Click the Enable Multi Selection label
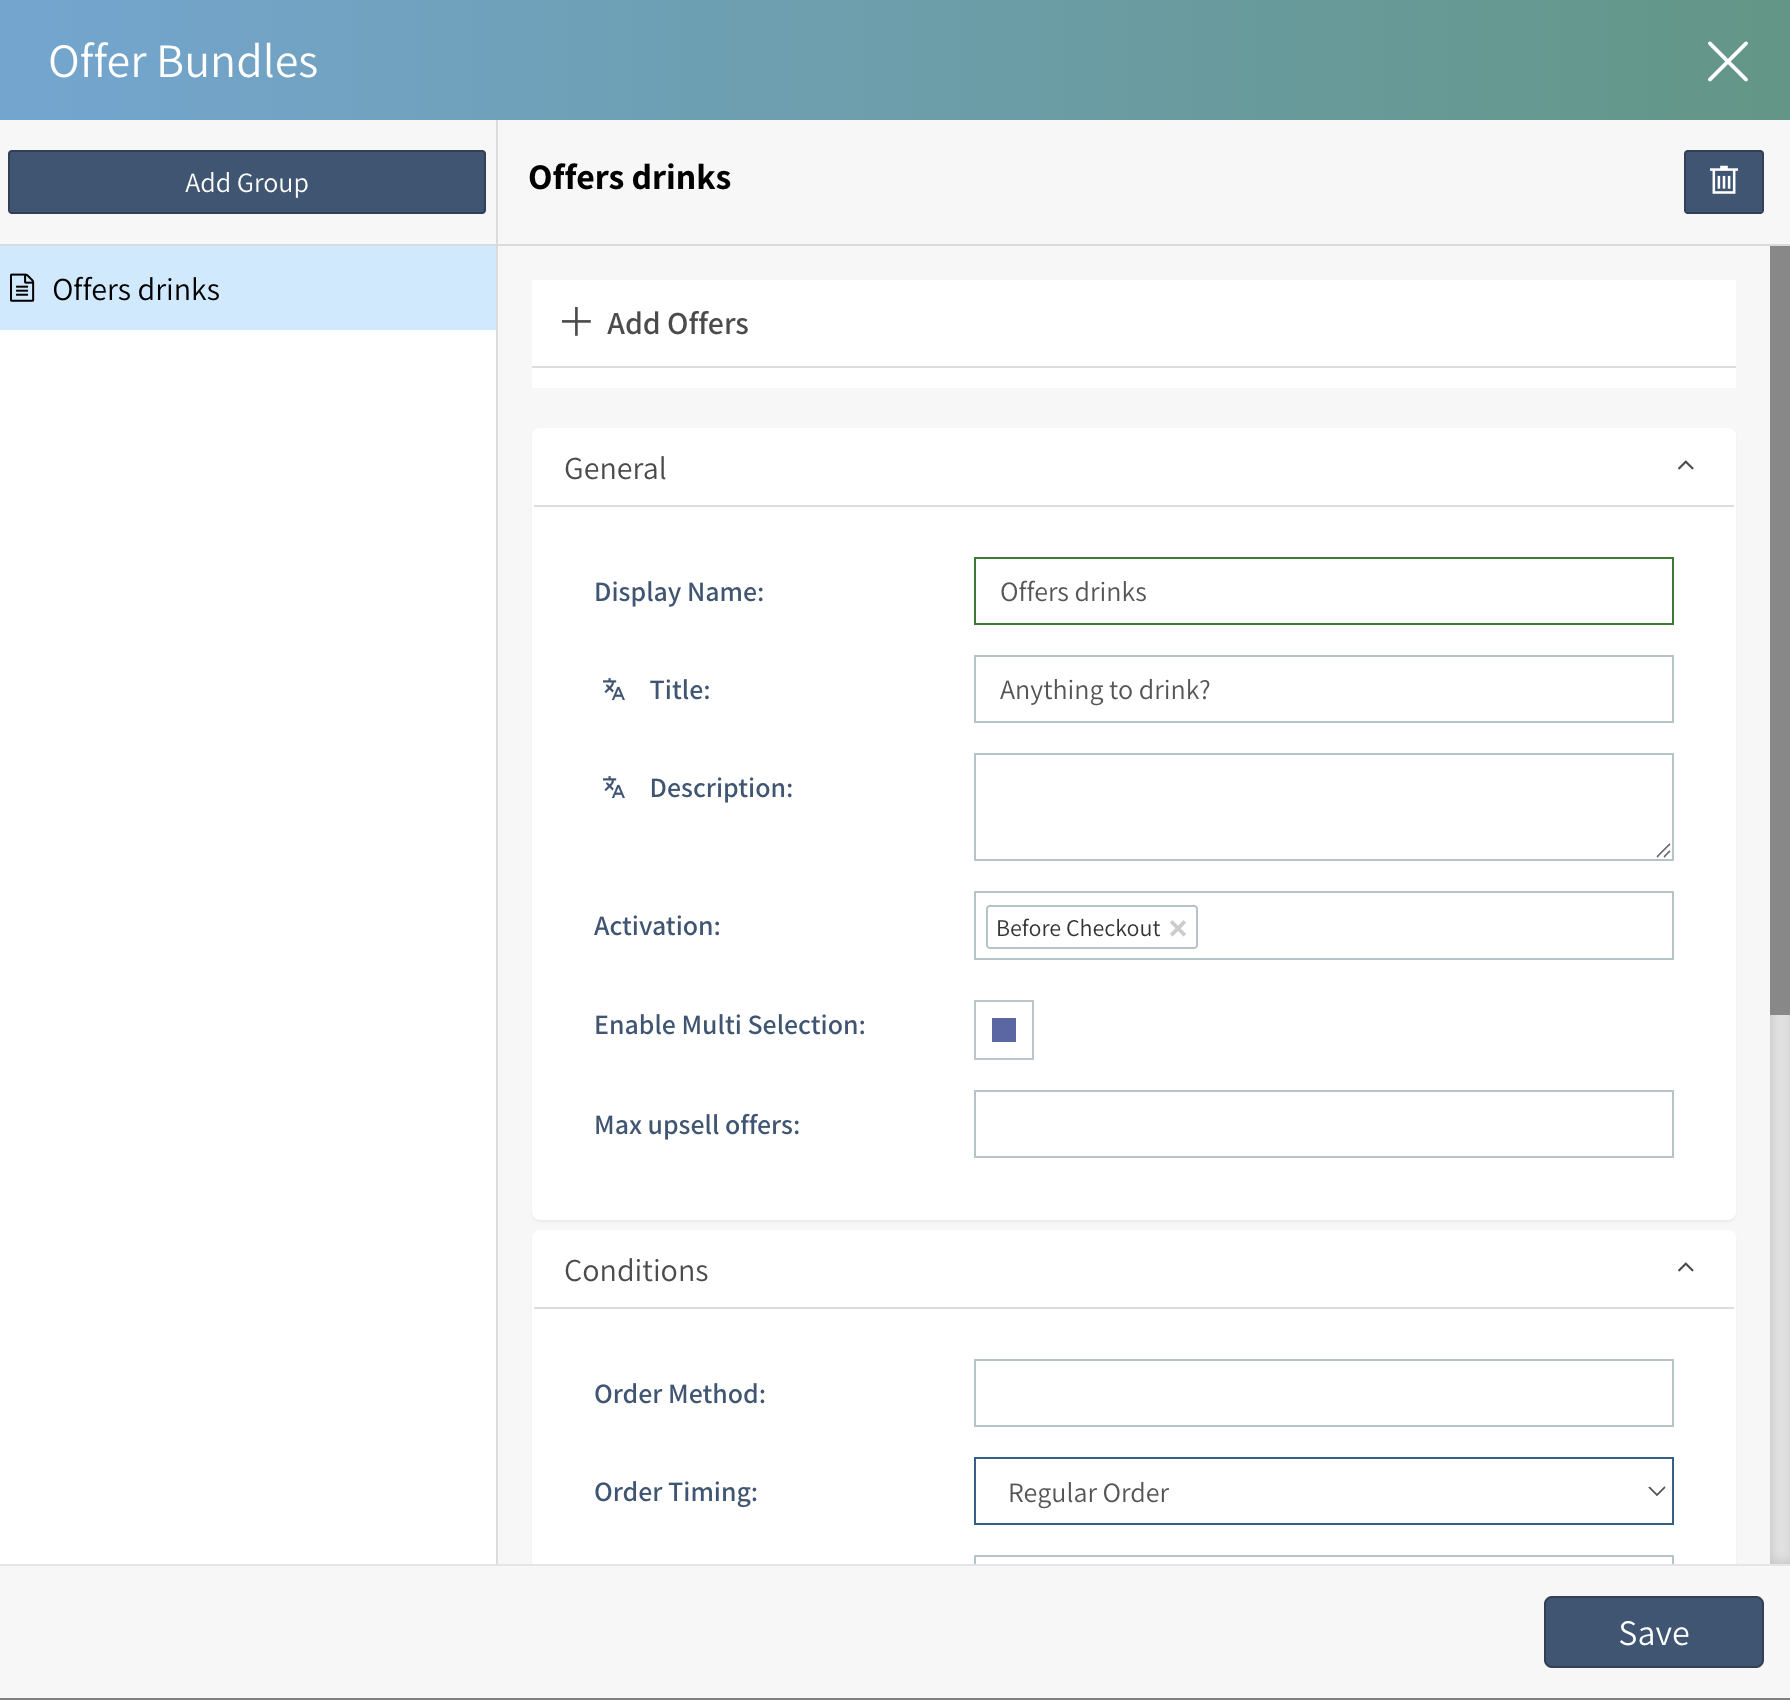The image size is (1790, 1700). click(730, 1025)
